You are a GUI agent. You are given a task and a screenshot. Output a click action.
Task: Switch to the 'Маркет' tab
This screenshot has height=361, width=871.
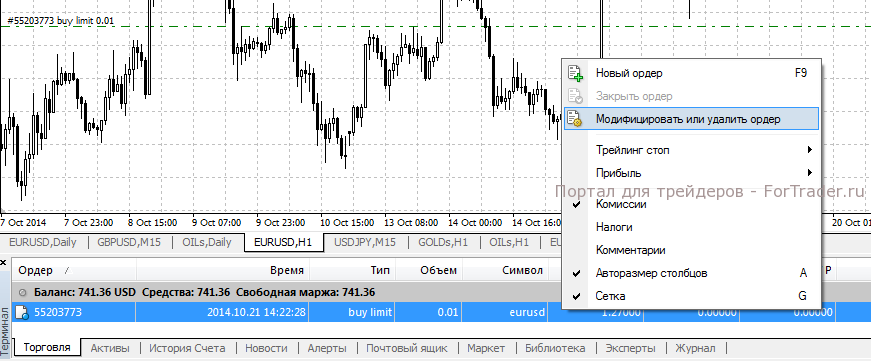click(x=486, y=348)
